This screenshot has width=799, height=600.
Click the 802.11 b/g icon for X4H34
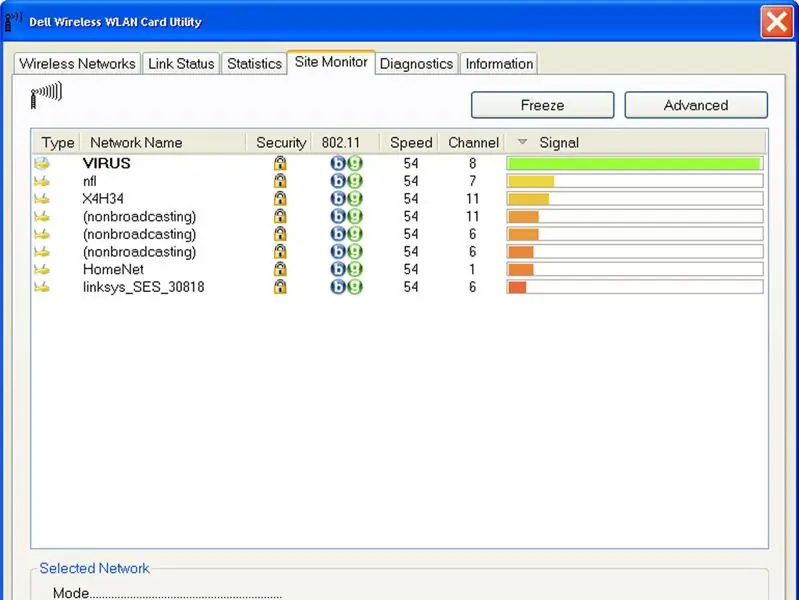(x=347, y=199)
